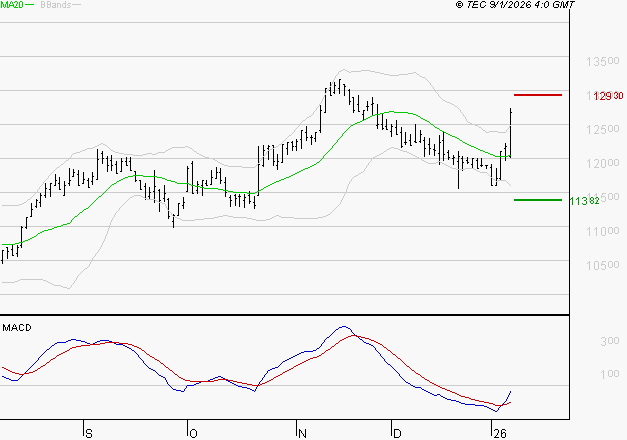The height and width of the screenshot is (440, 627).
Task: Click the 11000 price axis label
Action: [x=603, y=231]
